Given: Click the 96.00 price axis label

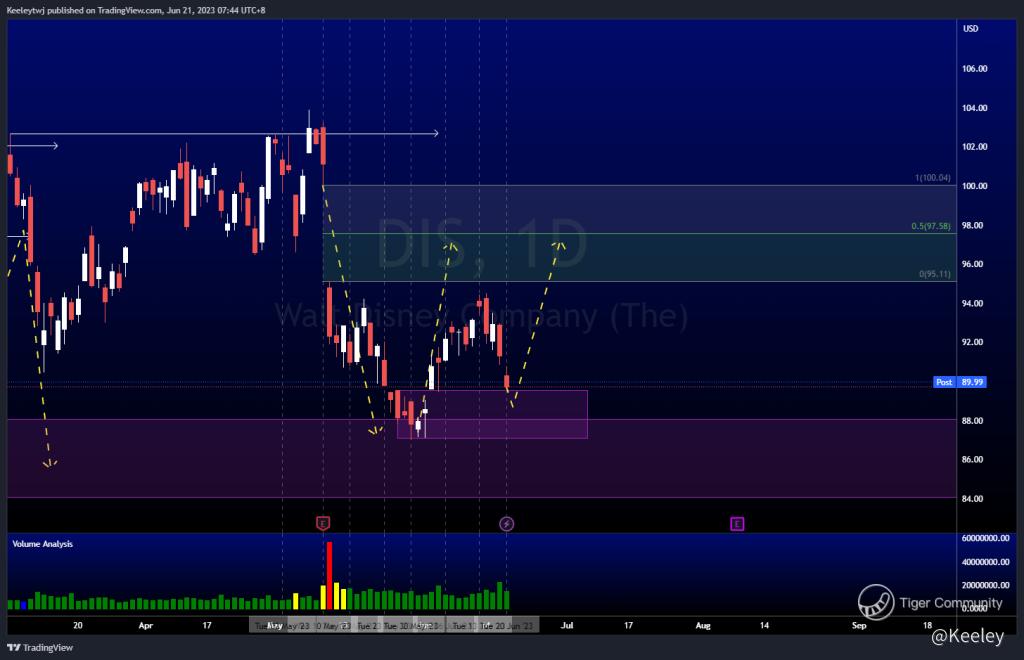Looking at the screenshot, I should pos(974,264).
